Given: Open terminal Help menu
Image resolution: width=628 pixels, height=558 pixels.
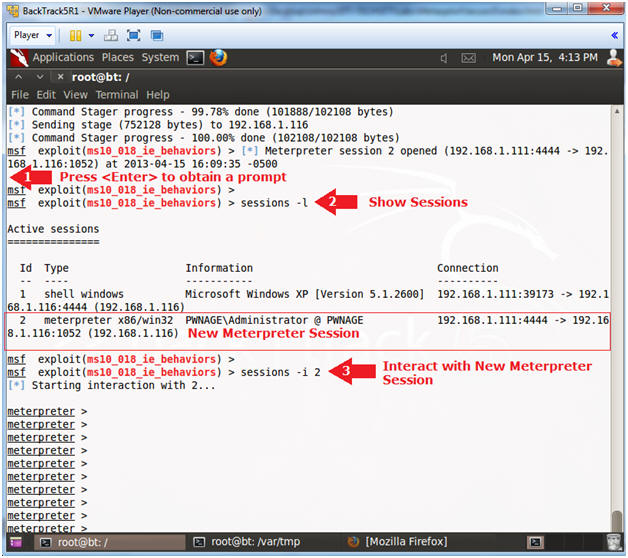Looking at the screenshot, I should pyautogui.click(x=158, y=95).
